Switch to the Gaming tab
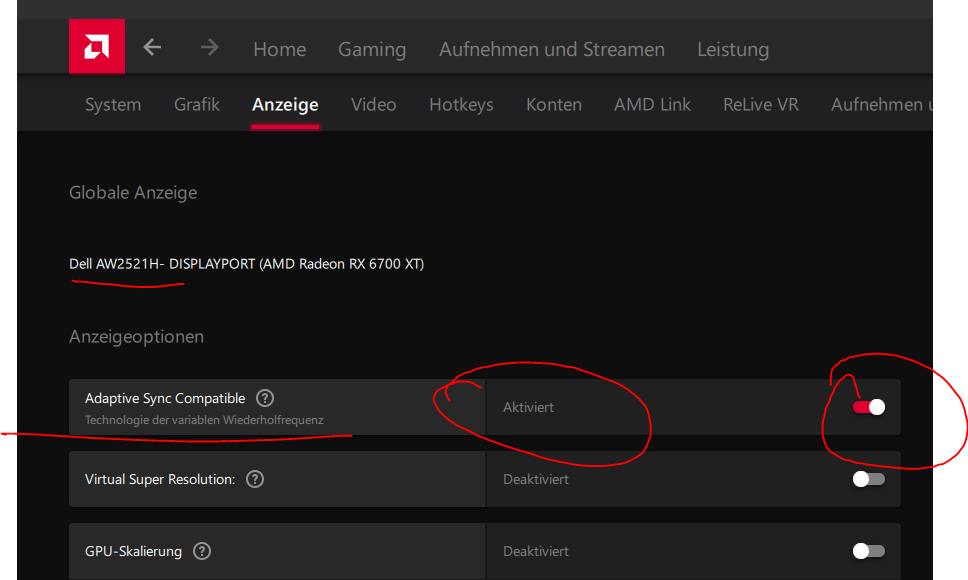 pos(371,49)
